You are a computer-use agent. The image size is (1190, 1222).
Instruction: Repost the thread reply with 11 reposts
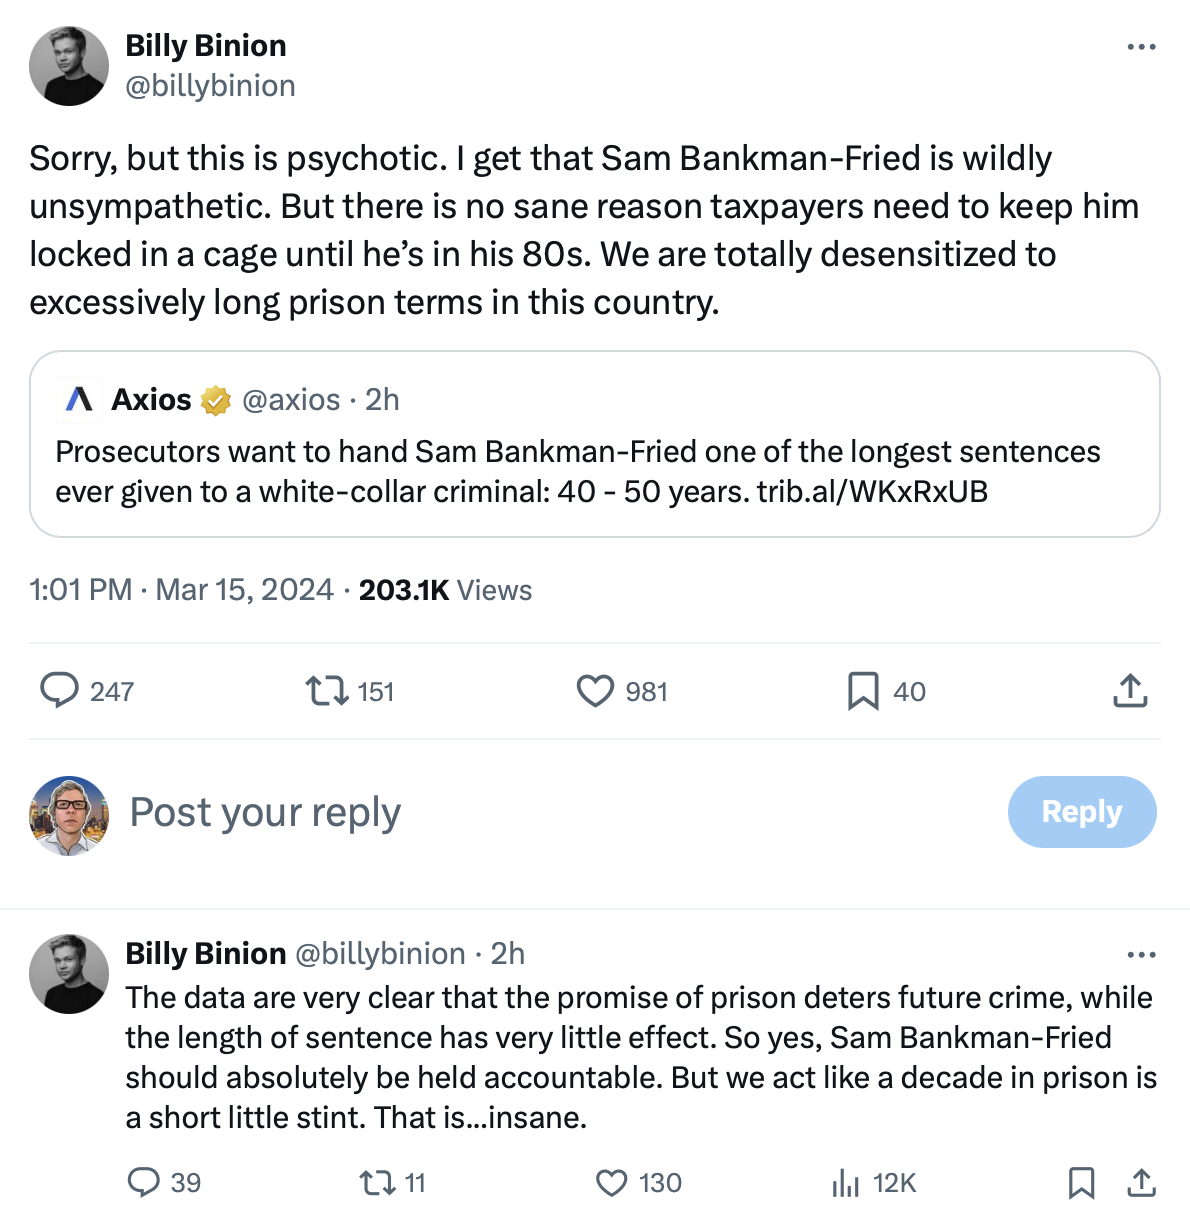pos(377,1183)
